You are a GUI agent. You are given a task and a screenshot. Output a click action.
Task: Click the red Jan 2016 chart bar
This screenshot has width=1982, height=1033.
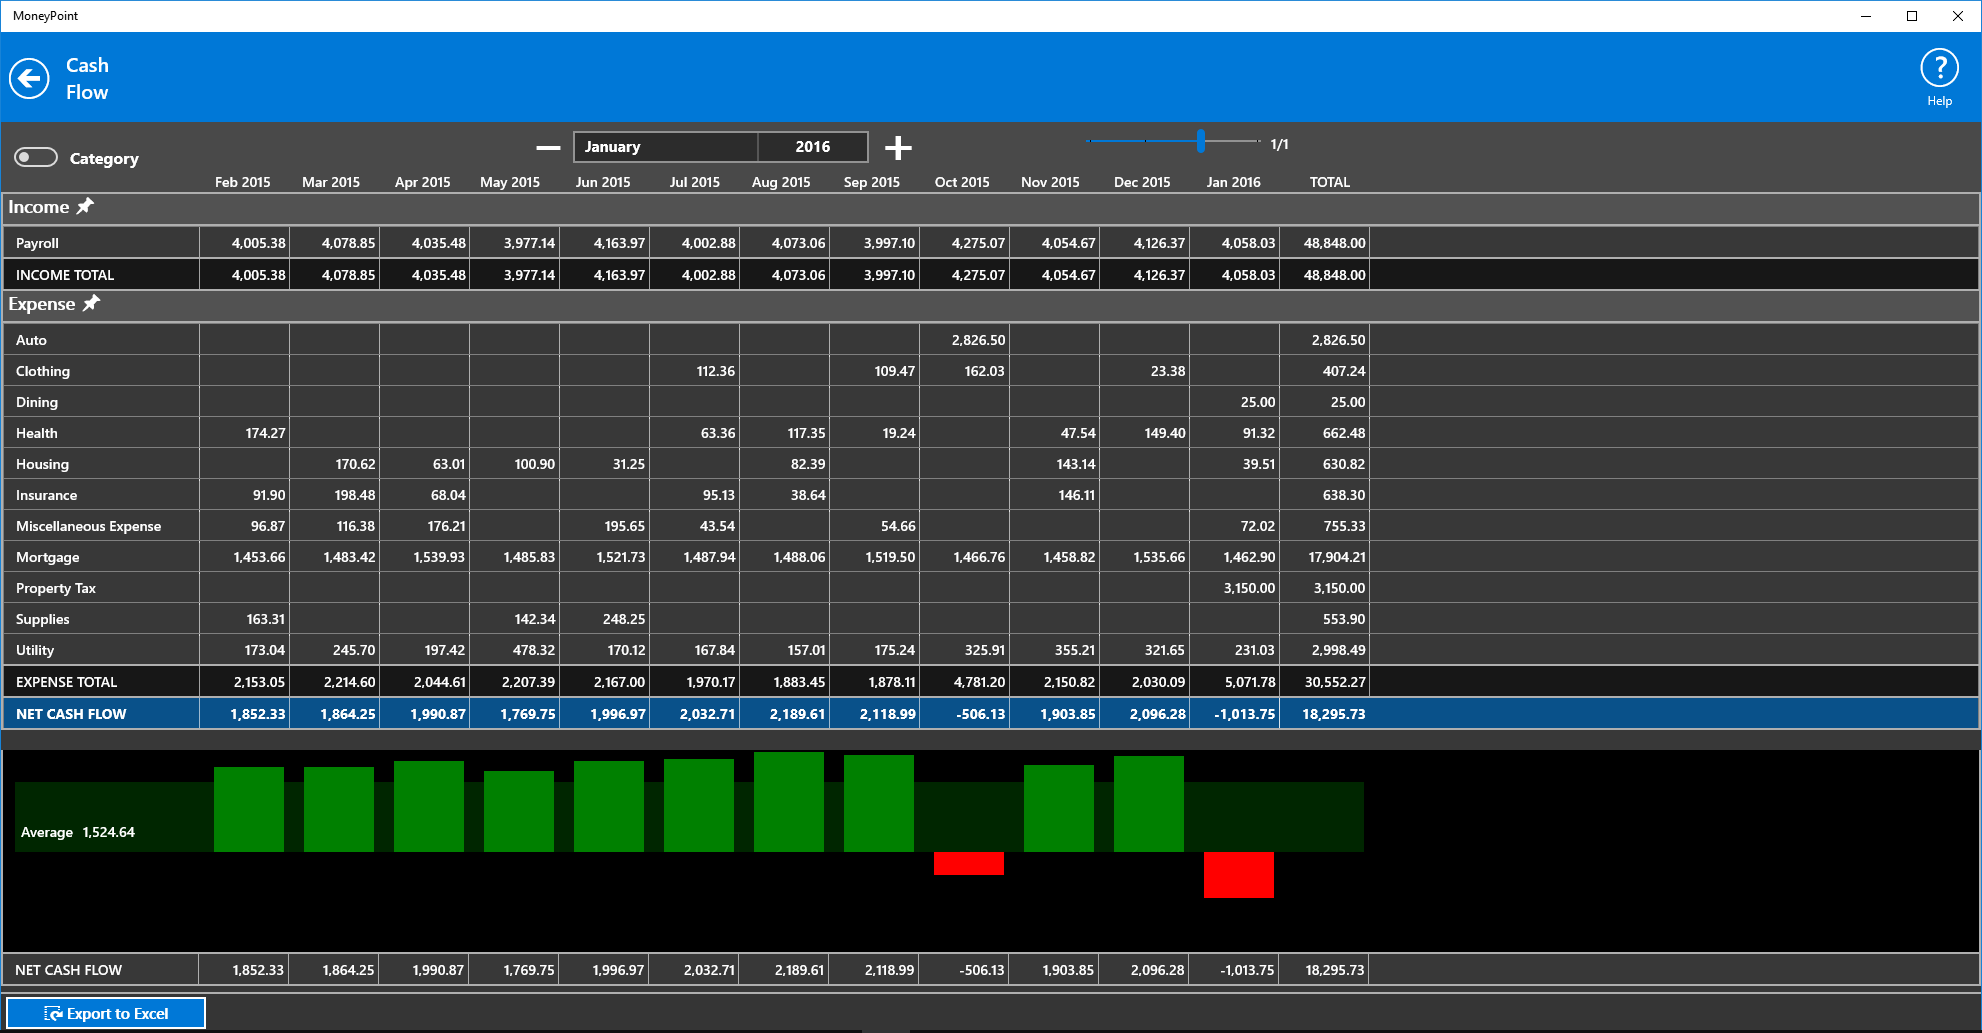[x=1239, y=876]
